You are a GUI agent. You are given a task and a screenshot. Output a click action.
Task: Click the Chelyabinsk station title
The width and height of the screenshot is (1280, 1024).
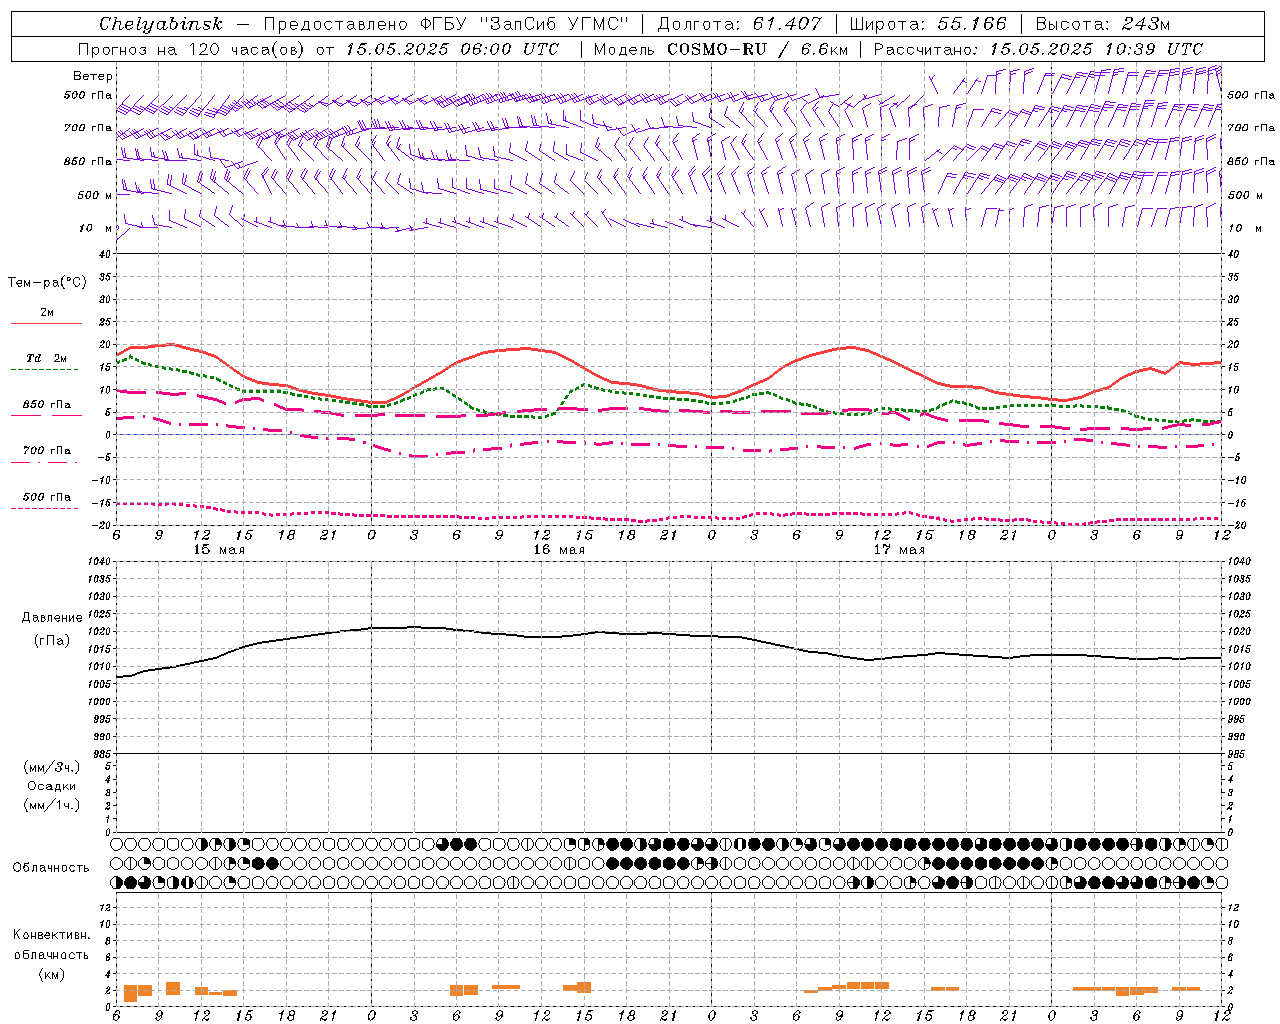(160, 24)
